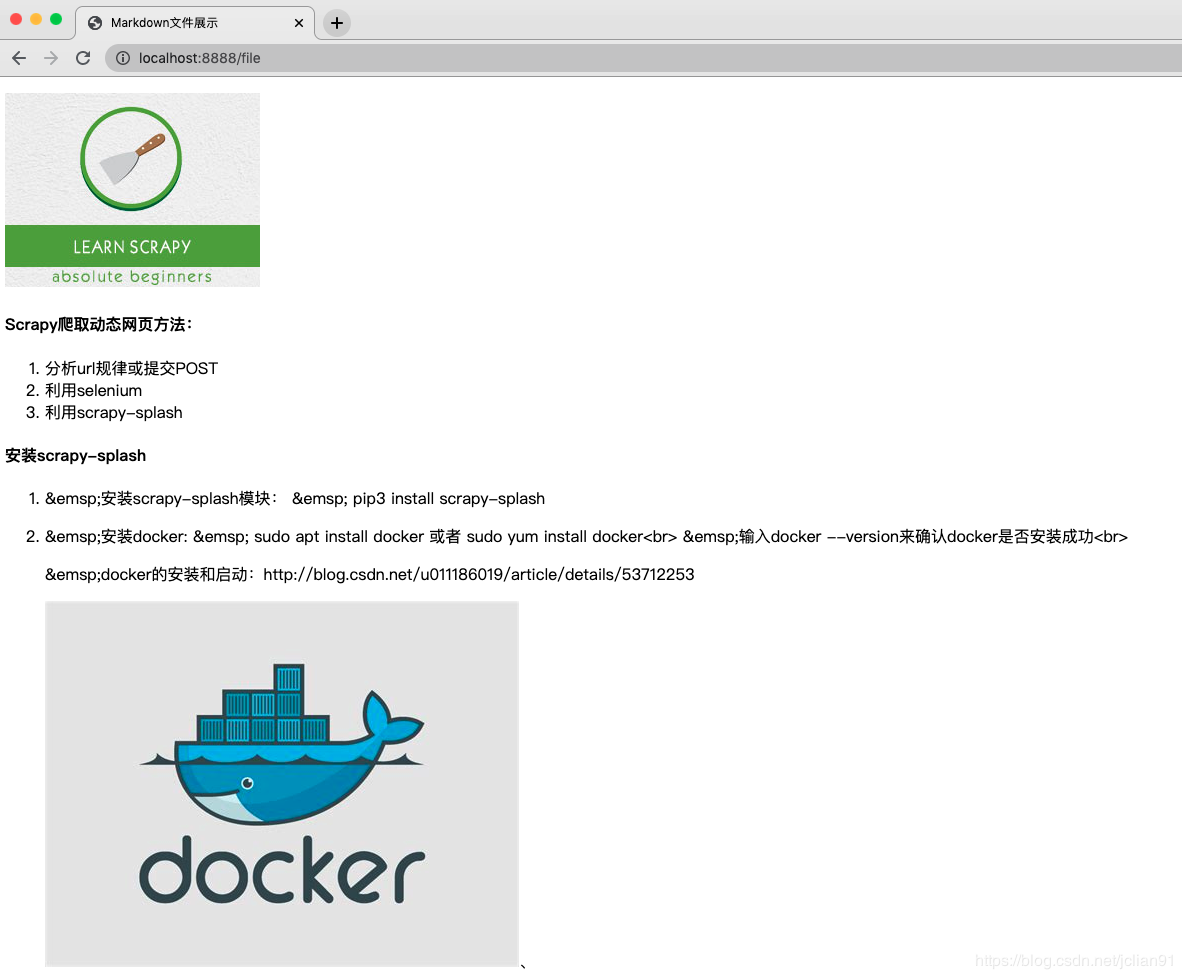
Task: Click the Learn Scrapy banner image
Action: pyautogui.click(x=133, y=190)
